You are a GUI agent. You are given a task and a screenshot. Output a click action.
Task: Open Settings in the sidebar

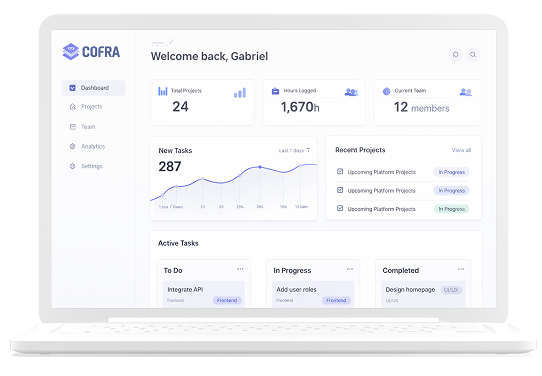(92, 166)
